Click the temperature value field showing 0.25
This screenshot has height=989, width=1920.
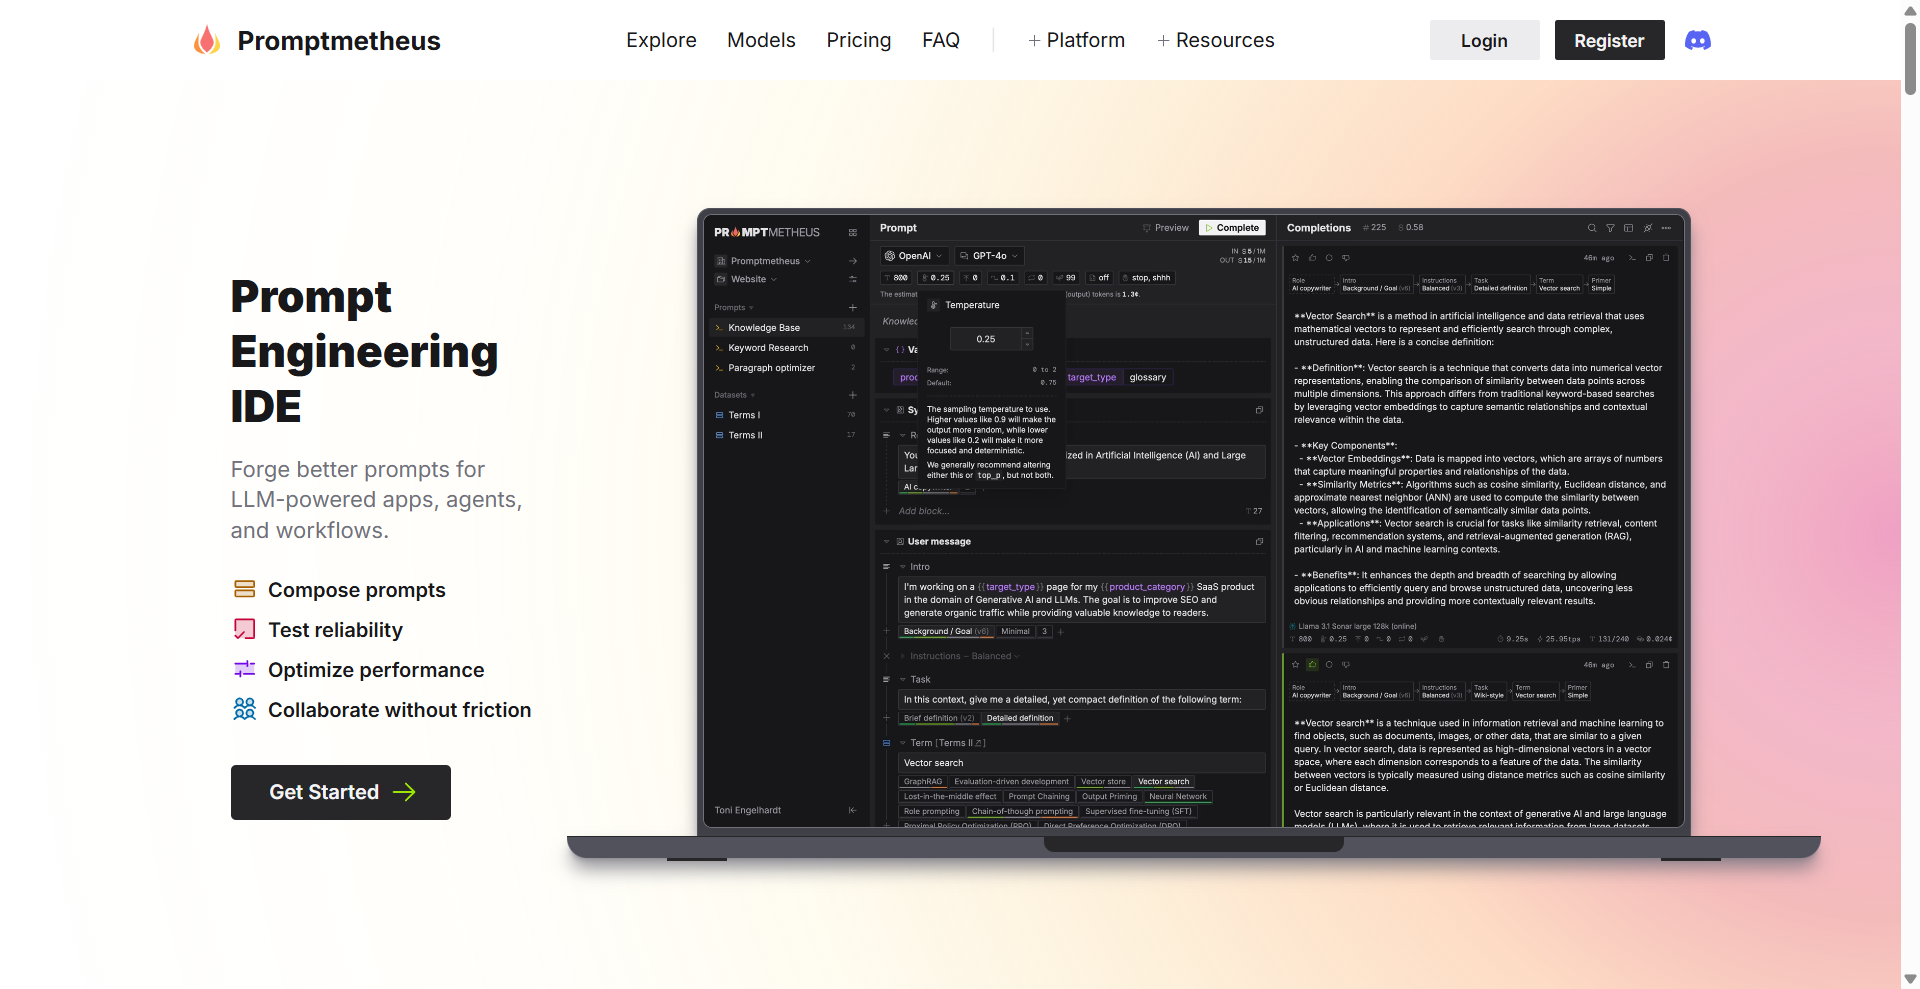[x=986, y=339]
